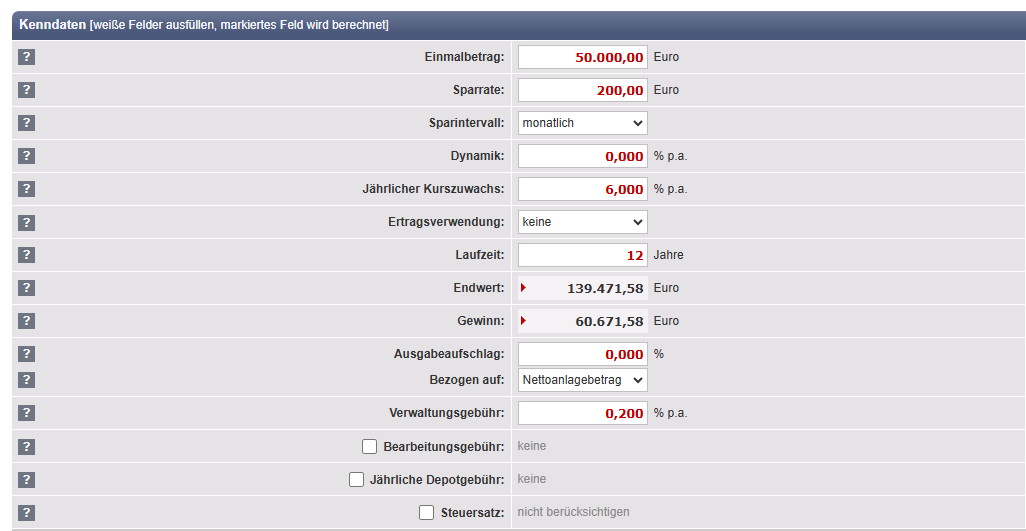Select the red arrow marker beside Gewinn
The width and height of the screenshot is (1026, 531).
pos(523,321)
